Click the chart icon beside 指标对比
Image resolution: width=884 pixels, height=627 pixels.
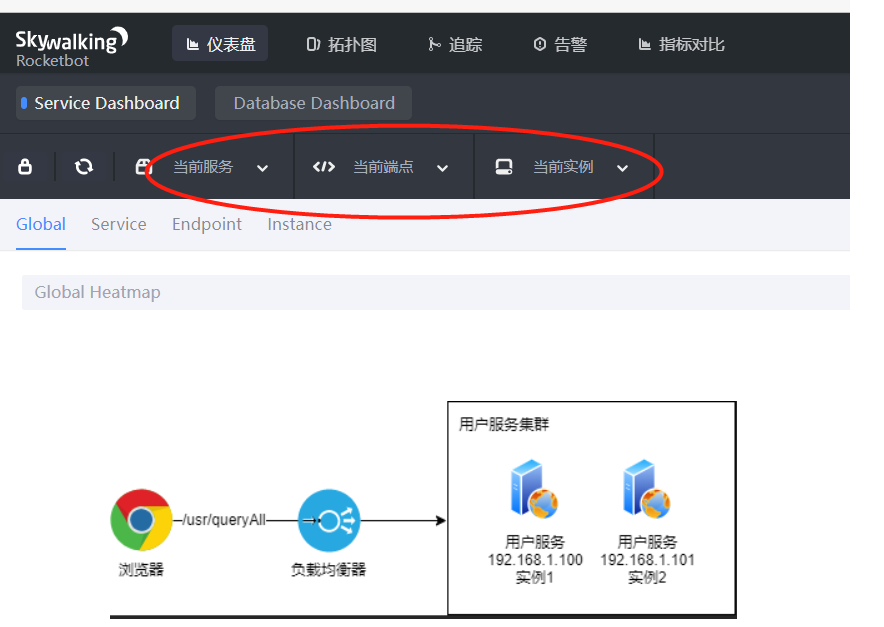click(644, 44)
